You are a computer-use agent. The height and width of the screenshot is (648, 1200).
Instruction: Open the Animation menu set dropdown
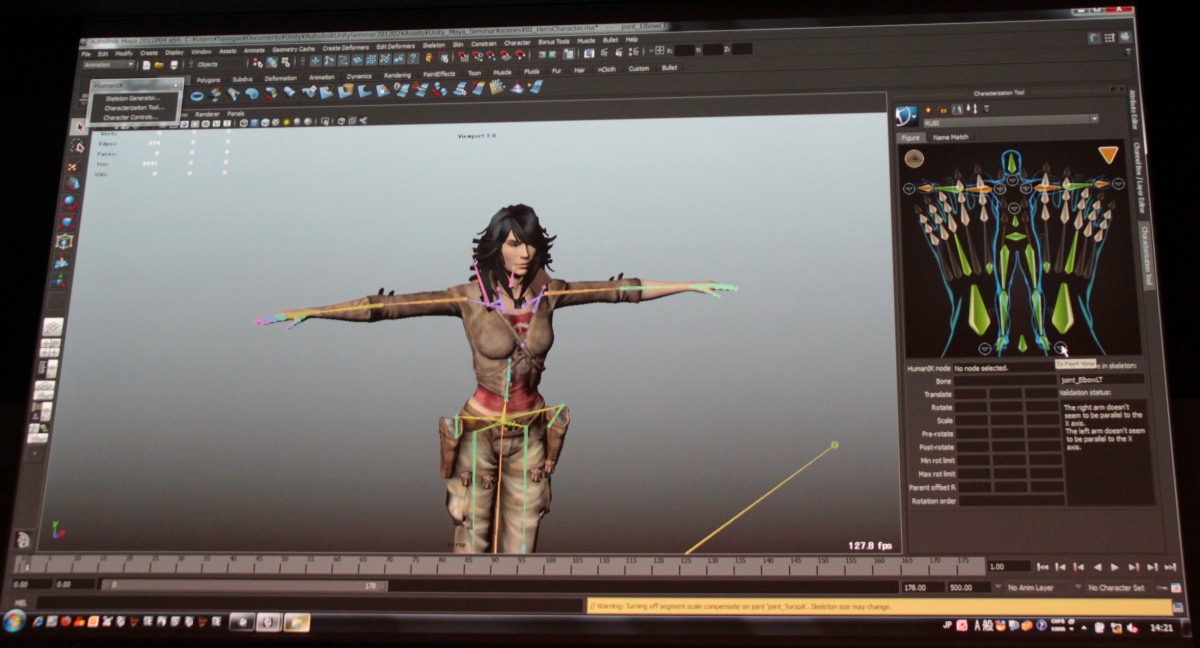click(110, 64)
